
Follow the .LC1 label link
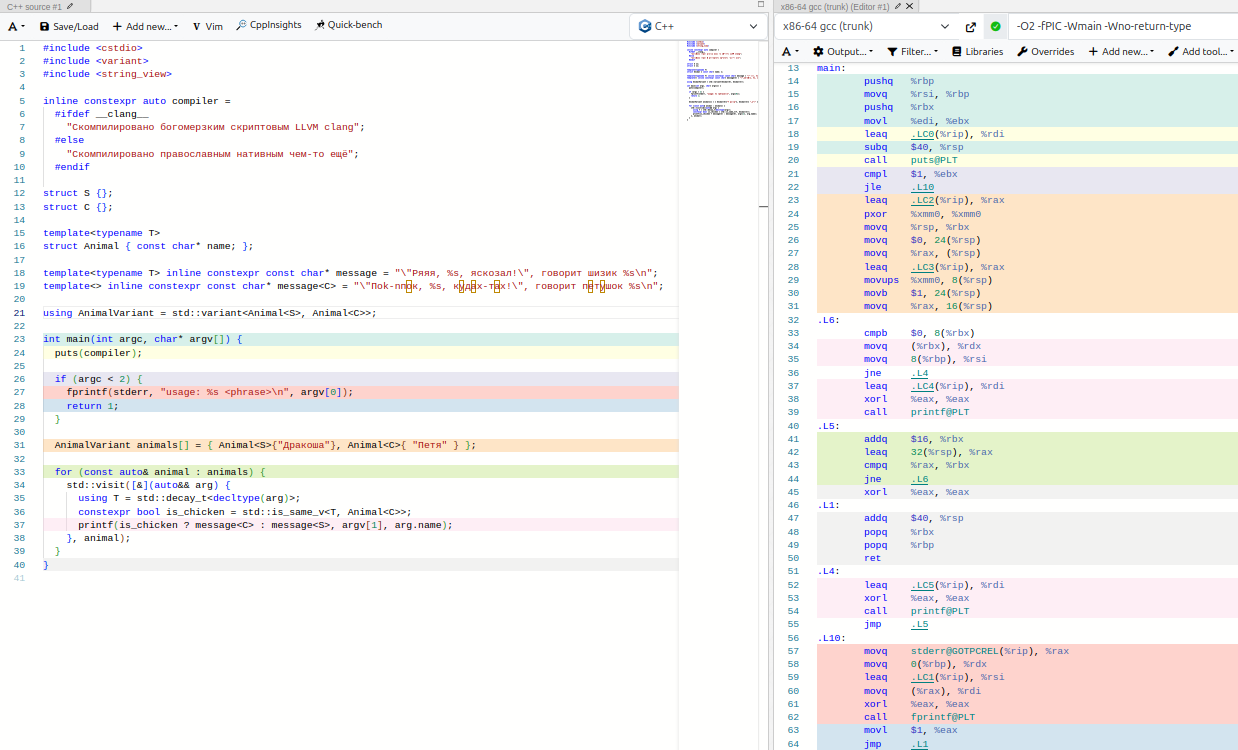(922, 677)
